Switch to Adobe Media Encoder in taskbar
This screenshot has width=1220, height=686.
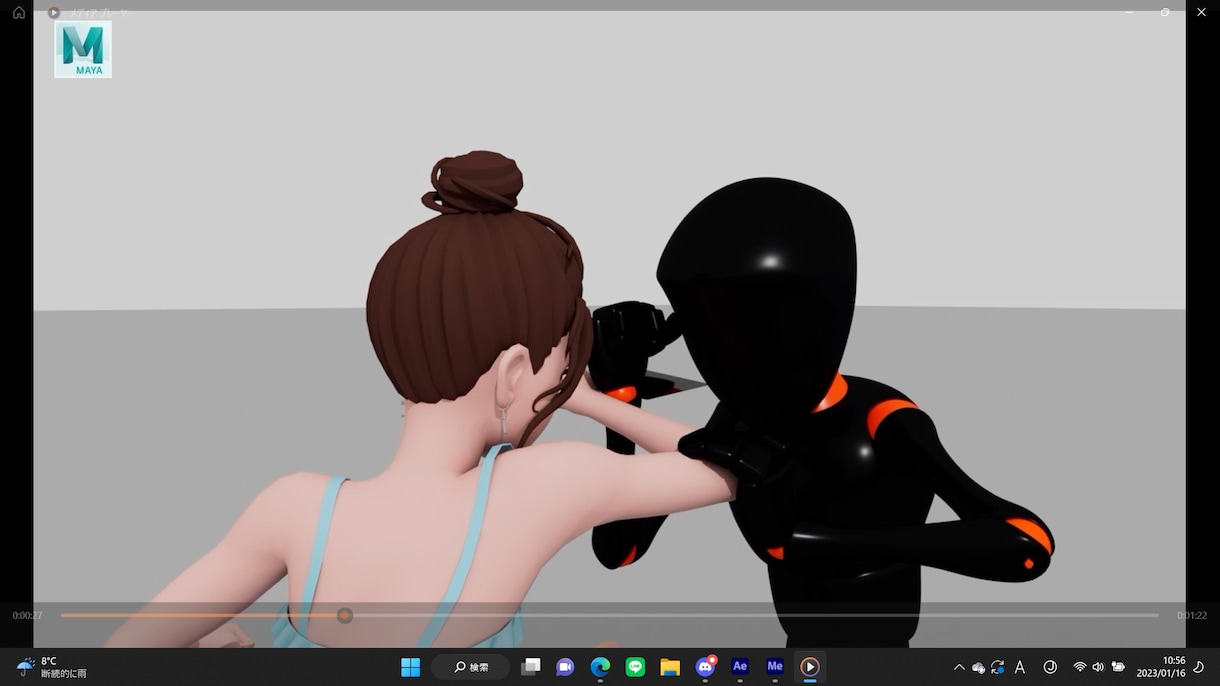coord(775,667)
